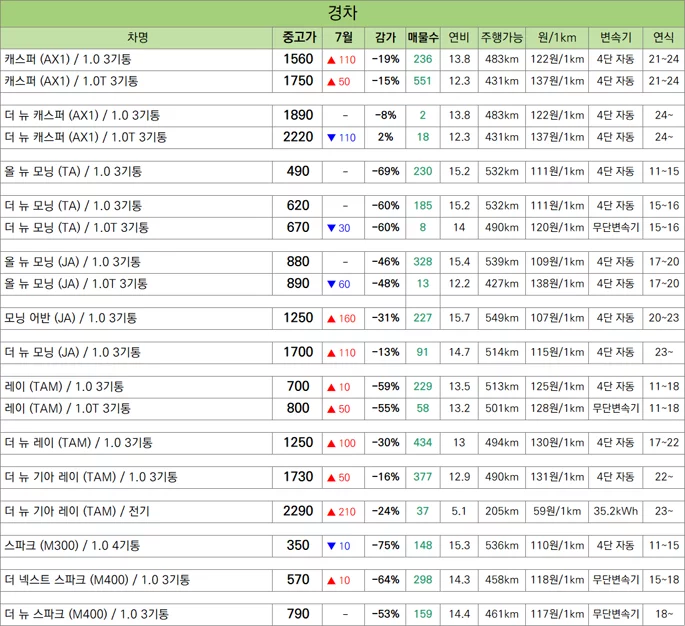The width and height of the screenshot is (685, 626).
Task: Select row 더 넥스트 스파크 (M400) / 1.0 3기통
Action: click(342, 580)
